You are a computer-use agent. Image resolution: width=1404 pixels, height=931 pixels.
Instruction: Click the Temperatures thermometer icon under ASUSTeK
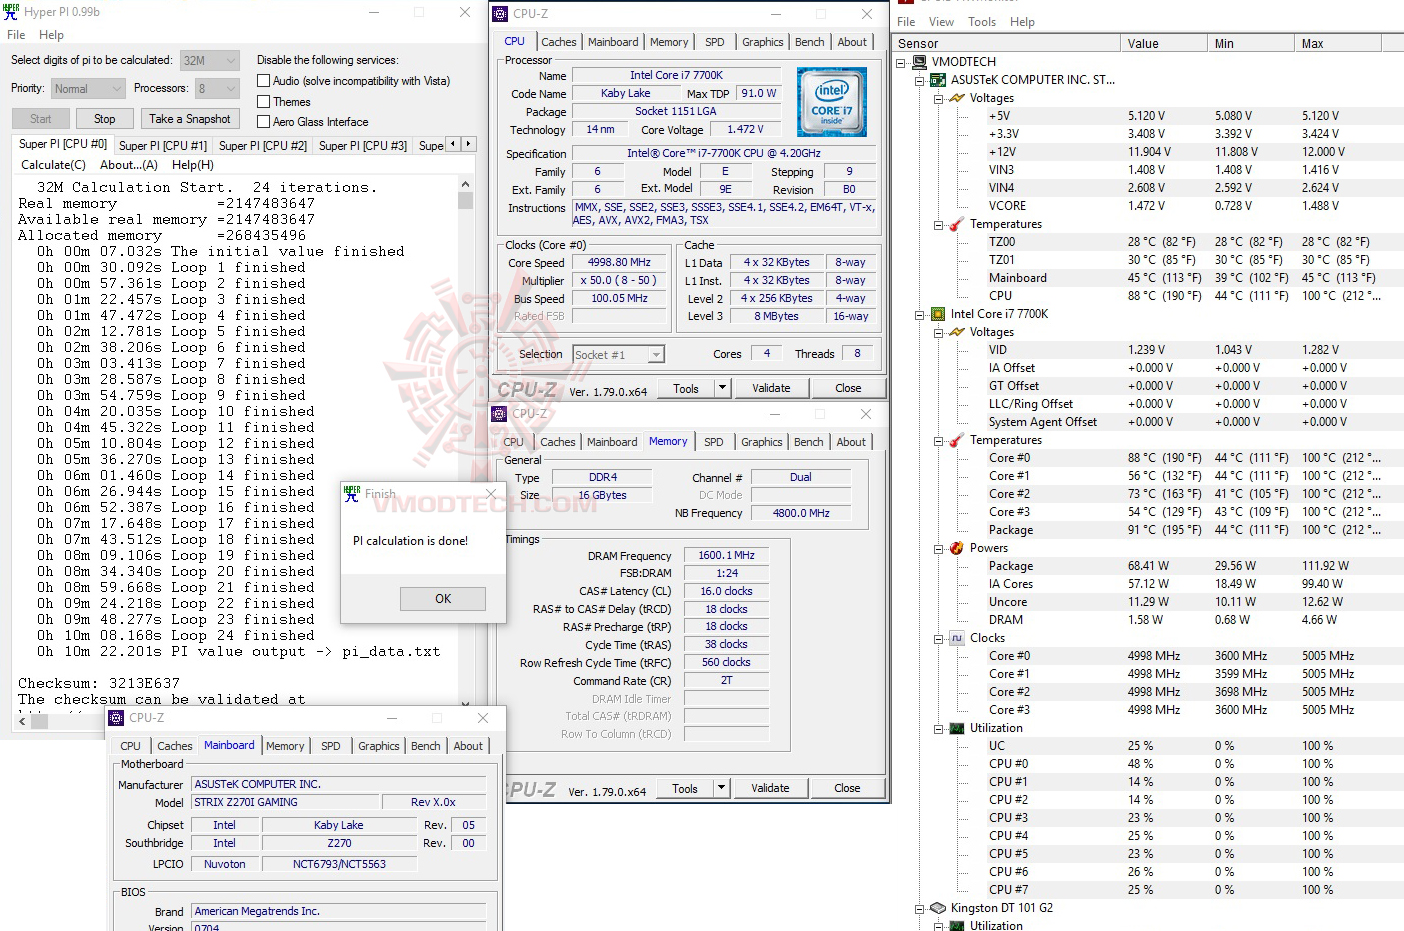(x=957, y=224)
